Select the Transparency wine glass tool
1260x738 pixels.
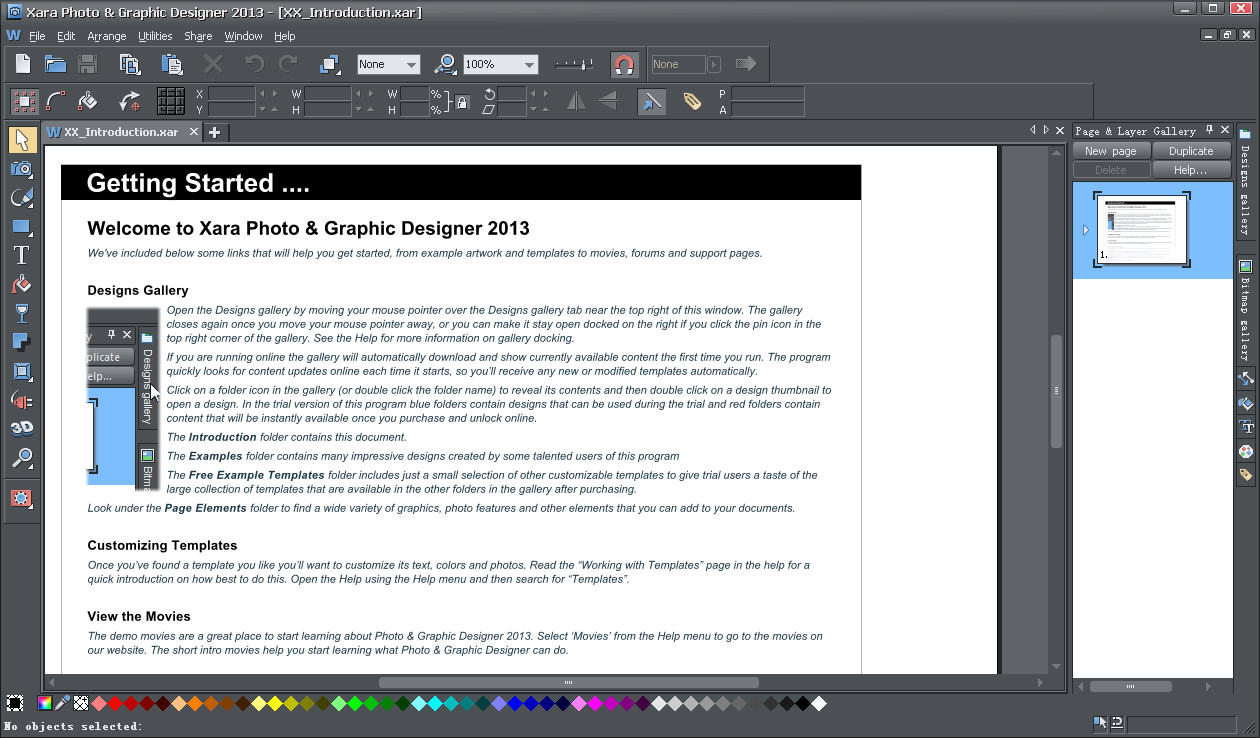coord(22,314)
